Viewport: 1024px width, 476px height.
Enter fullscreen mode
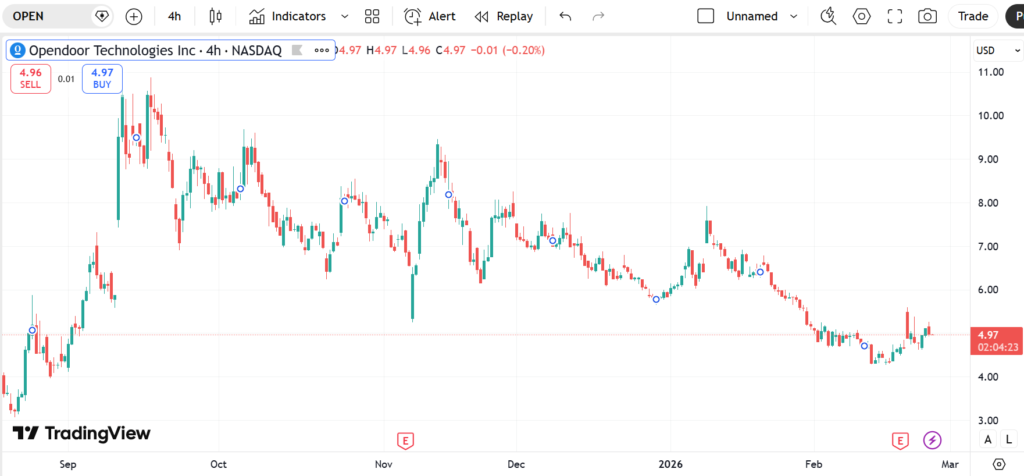coord(895,16)
